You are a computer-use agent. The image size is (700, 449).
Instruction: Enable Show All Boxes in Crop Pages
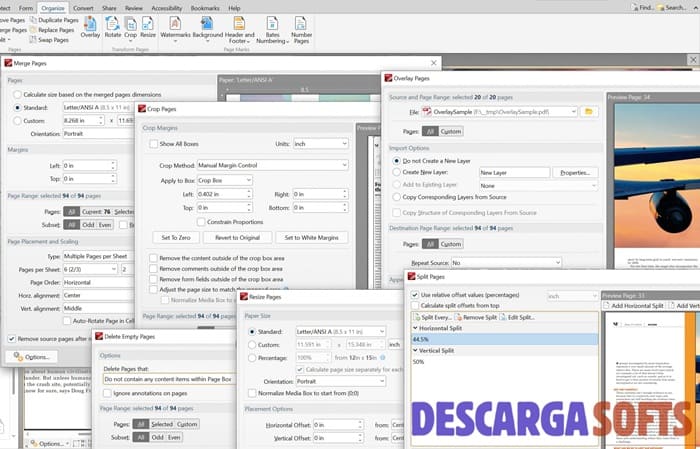154,144
